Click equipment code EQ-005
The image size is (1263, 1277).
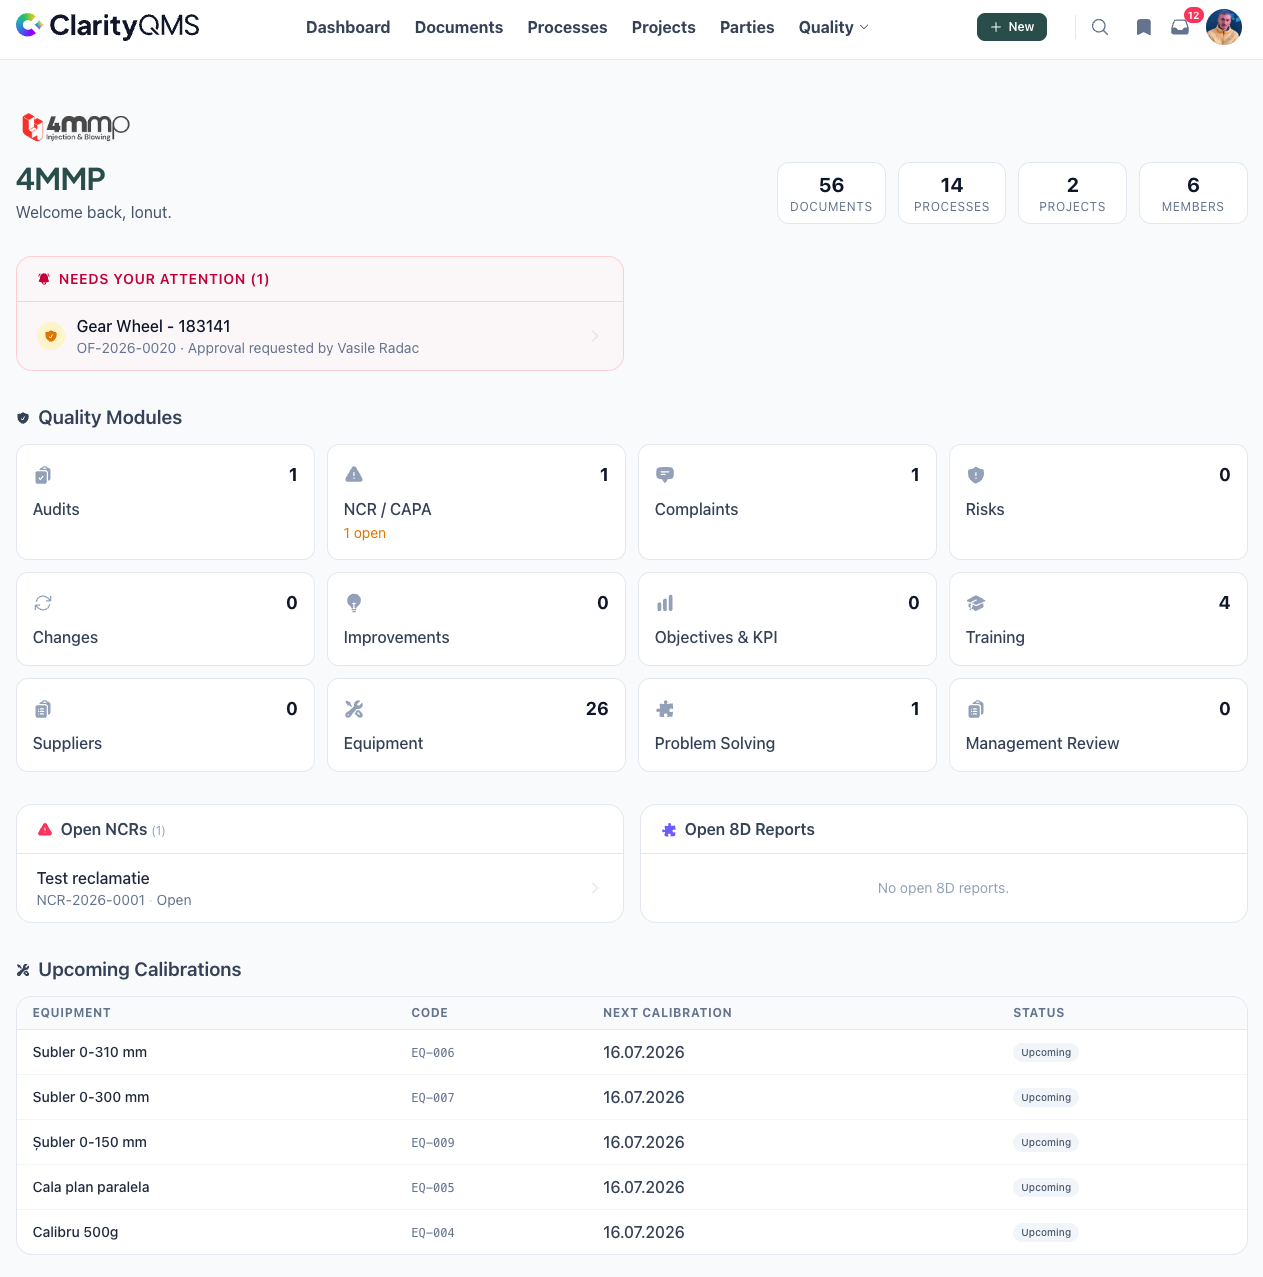pos(433,1188)
